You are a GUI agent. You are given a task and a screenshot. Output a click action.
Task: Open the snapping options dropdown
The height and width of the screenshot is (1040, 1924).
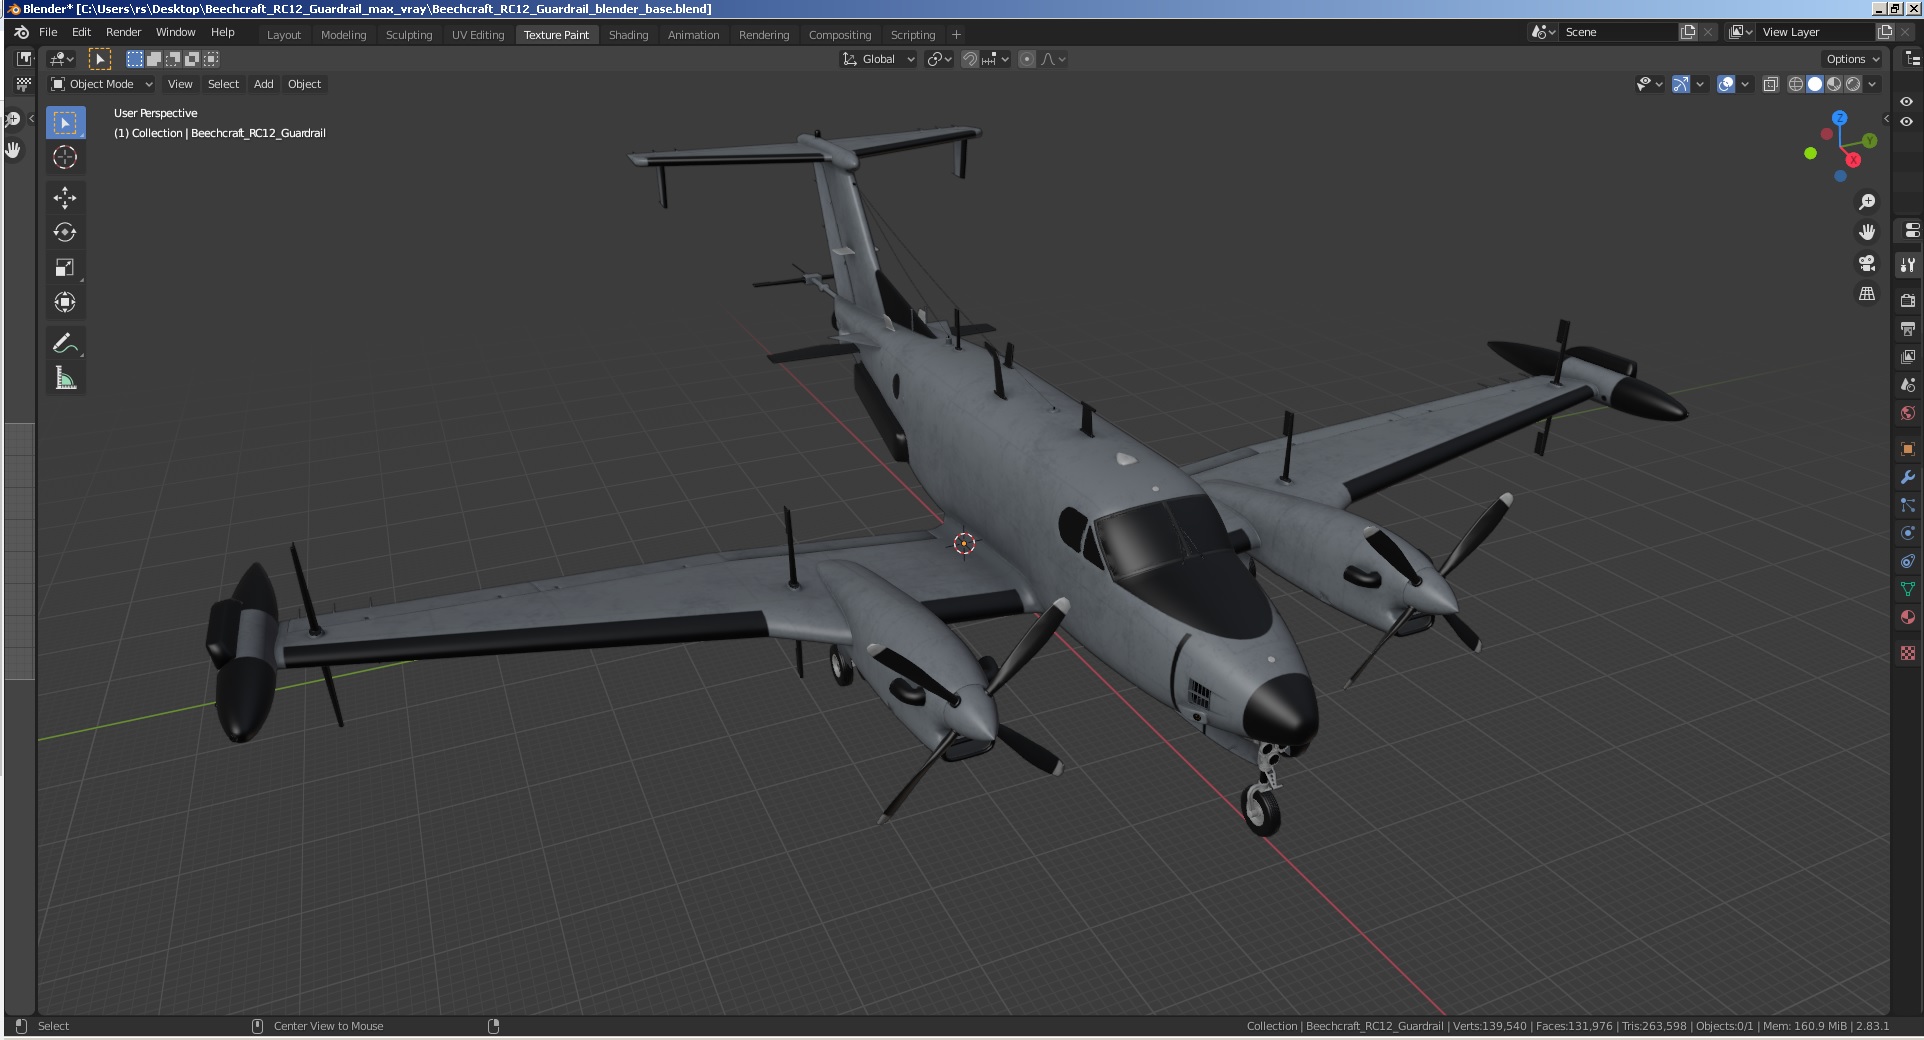(996, 59)
